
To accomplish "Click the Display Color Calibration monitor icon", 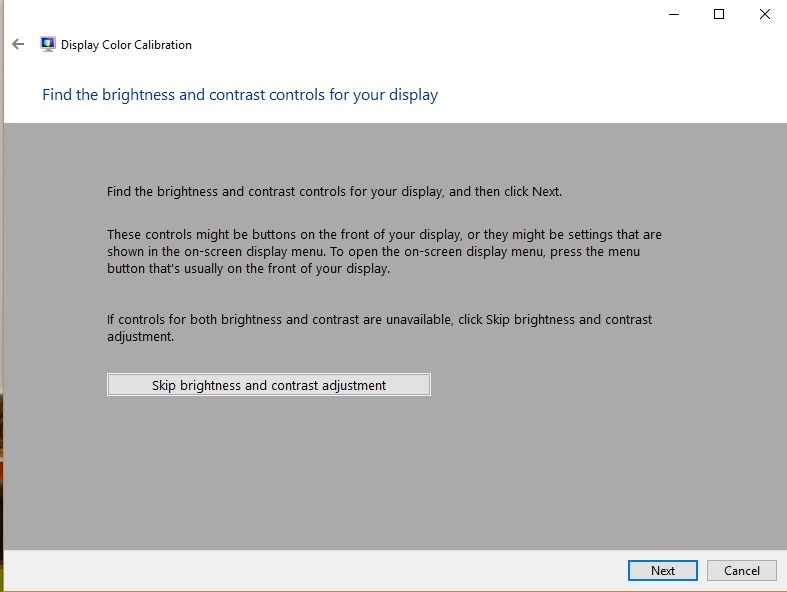I will pyautogui.click(x=48, y=44).
